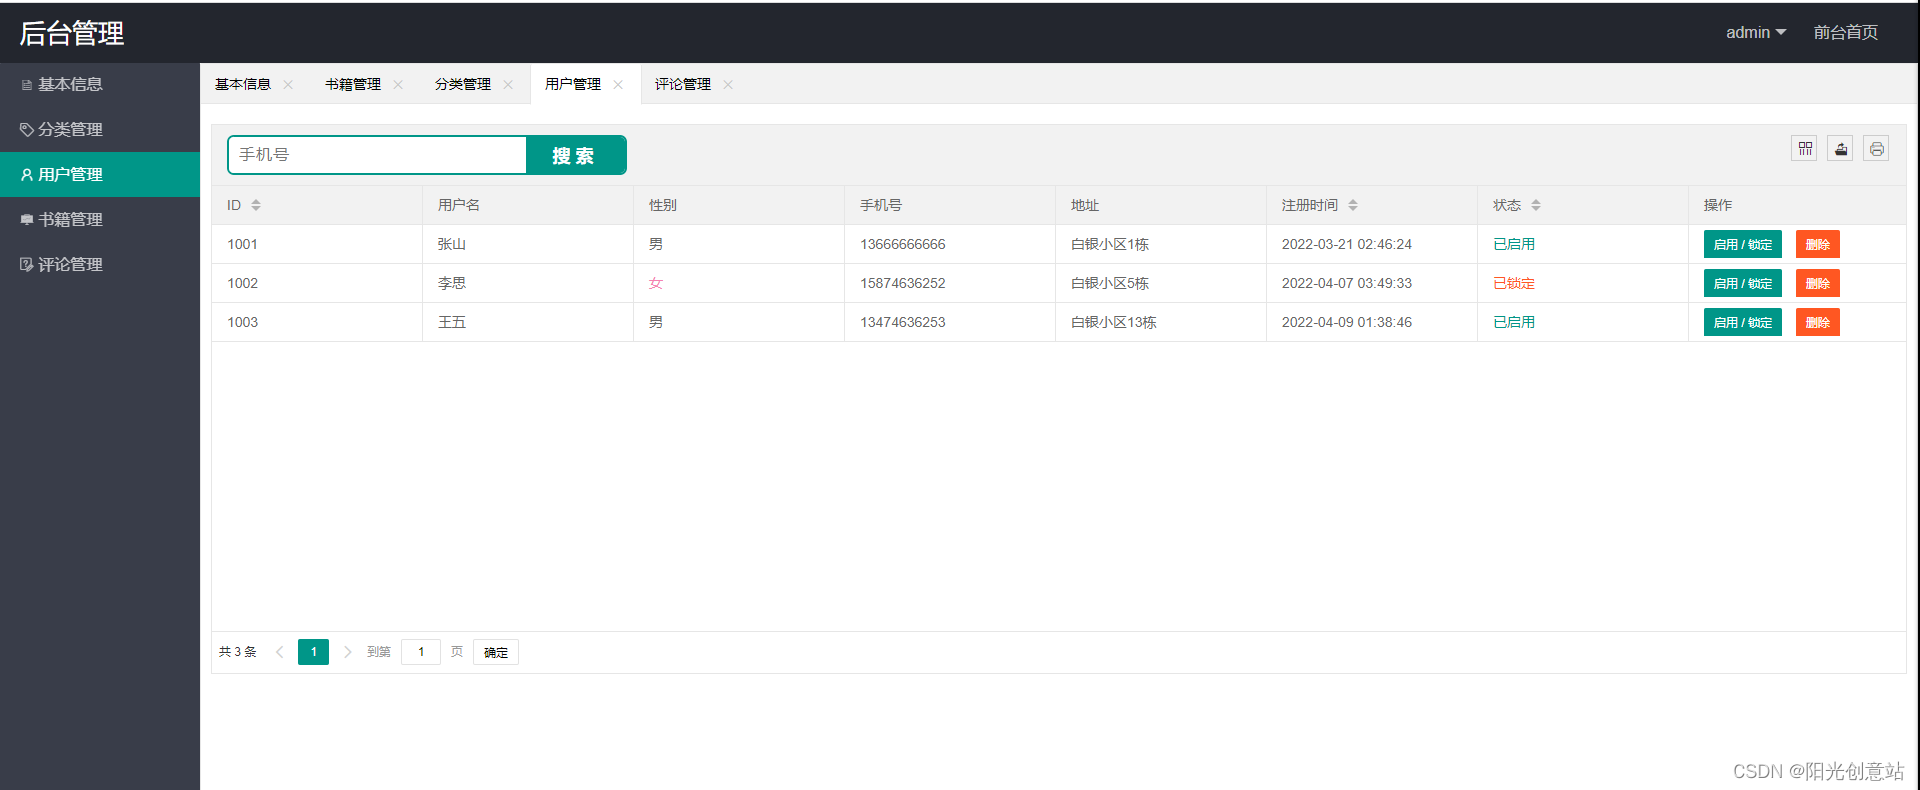The image size is (1920, 790).
Task: Click phone number 13474636253
Action: pyautogui.click(x=902, y=322)
